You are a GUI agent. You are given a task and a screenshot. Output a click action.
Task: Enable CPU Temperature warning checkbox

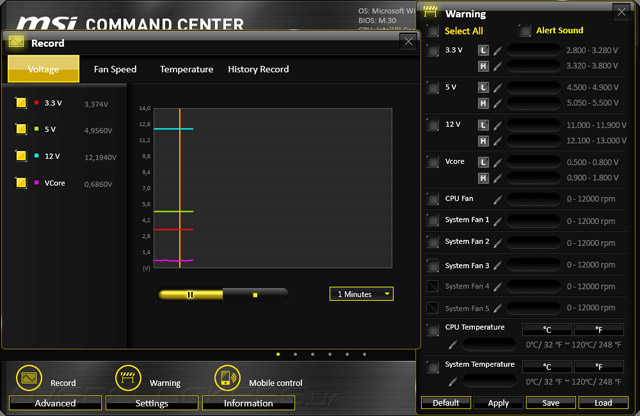click(433, 329)
